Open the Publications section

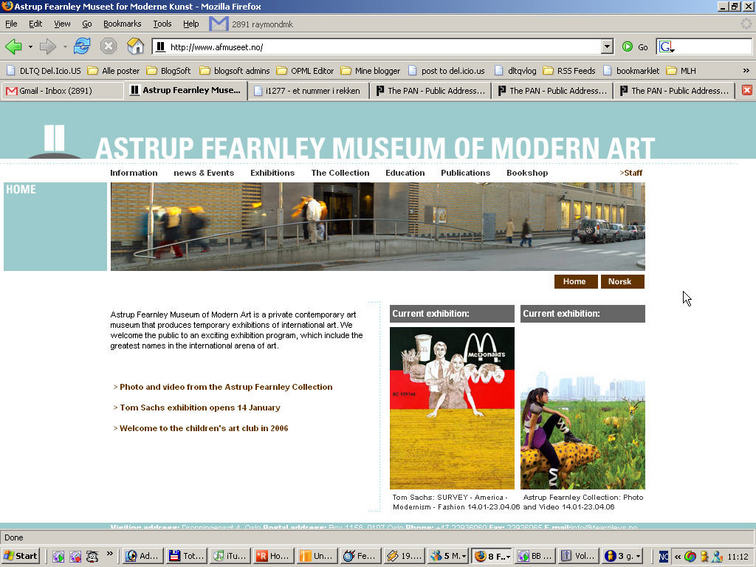tap(465, 173)
